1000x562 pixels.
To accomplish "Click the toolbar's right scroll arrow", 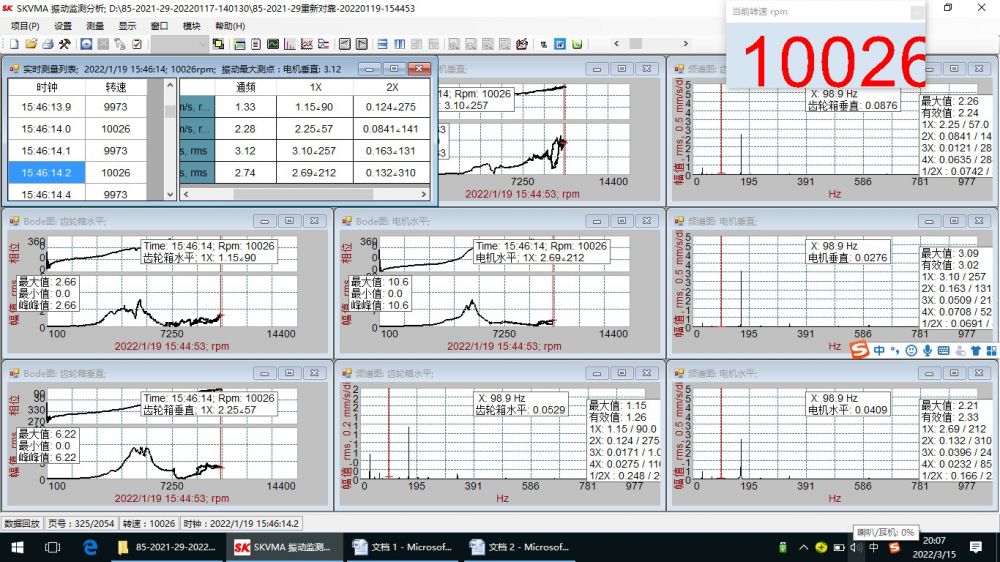I will pos(686,43).
